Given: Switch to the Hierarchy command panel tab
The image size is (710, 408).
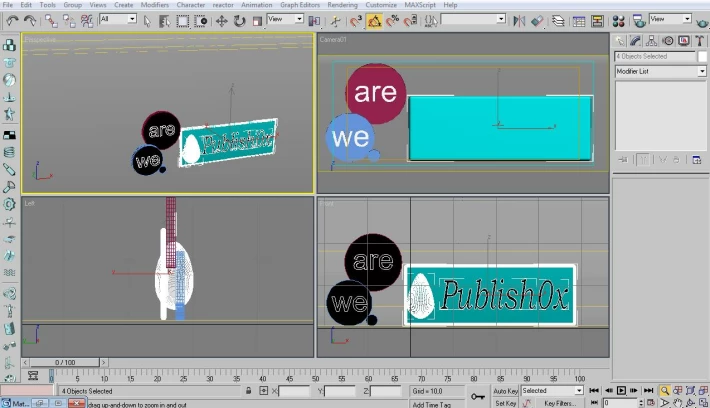Looking at the screenshot, I should [x=652, y=41].
